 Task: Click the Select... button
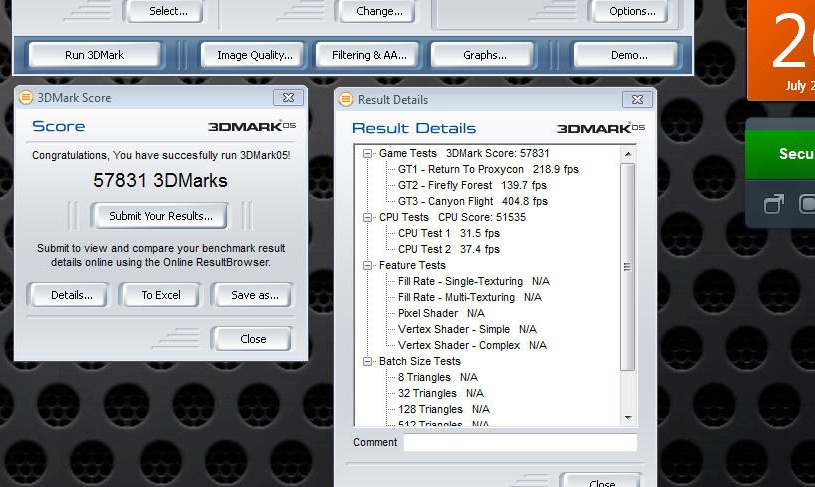click(x=167, y=11)
